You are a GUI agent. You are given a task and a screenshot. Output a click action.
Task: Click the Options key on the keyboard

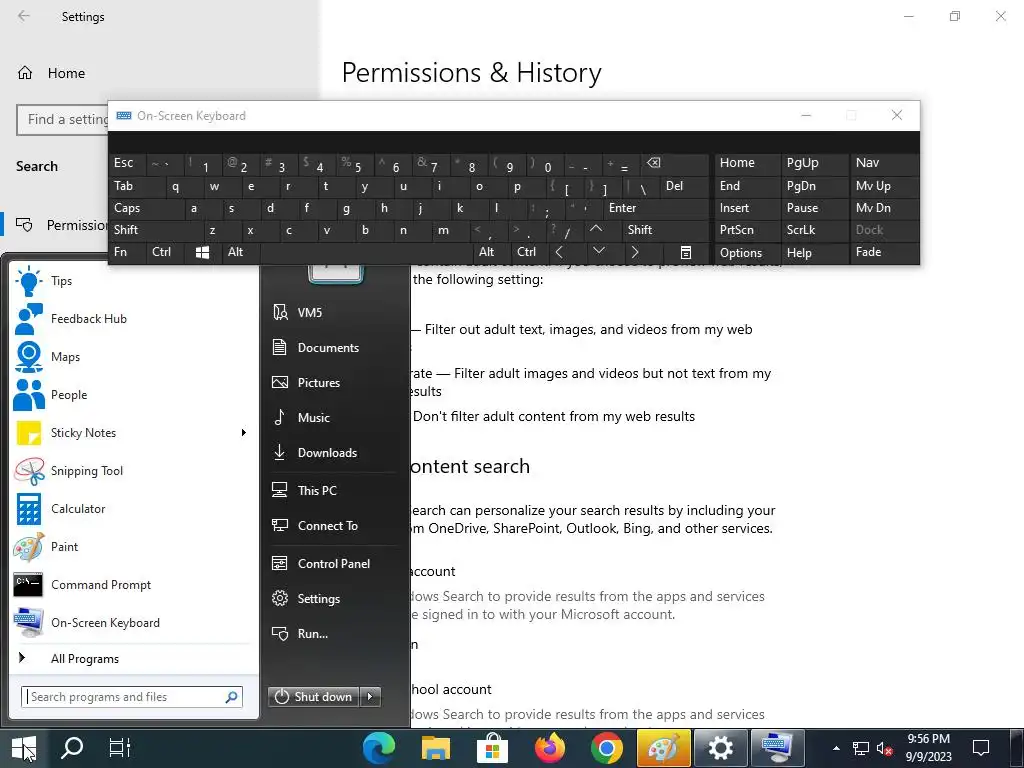click(747, 253)
